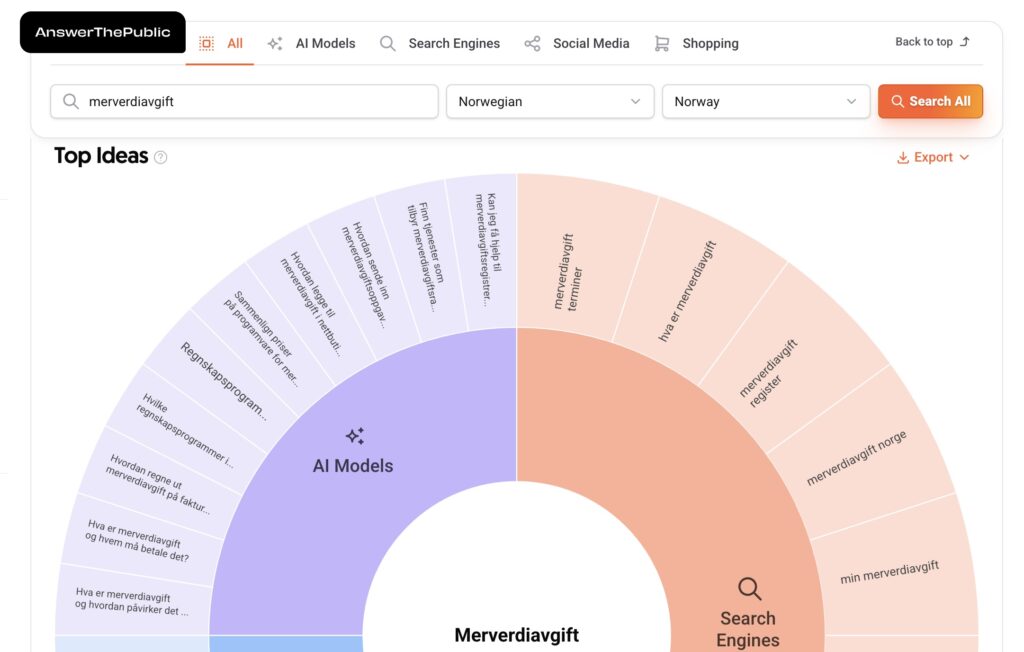Open the Norwegian language dropdown
1024x652 pixels.
pyautogui.click(x=549, y=101)
